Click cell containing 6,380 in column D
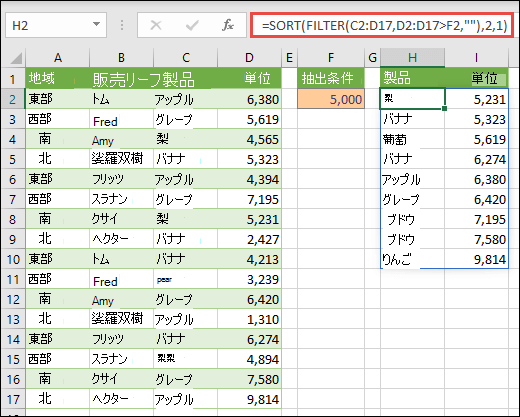The width and height of the screenshot is (520, 417). click(x=249, y=99)
